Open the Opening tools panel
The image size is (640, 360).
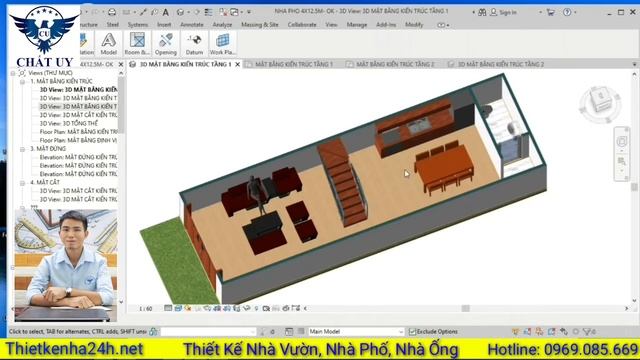(x=166, y=44)
